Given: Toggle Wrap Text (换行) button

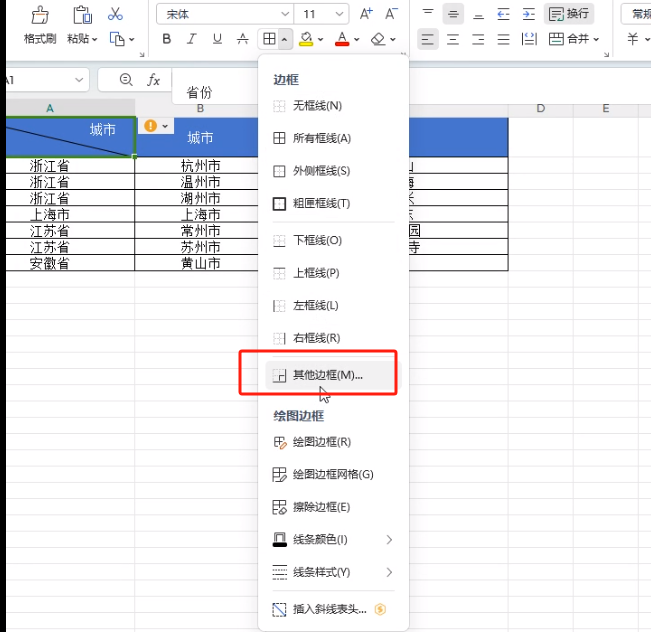Looking at the screenshot, I should tap(569, 14).
